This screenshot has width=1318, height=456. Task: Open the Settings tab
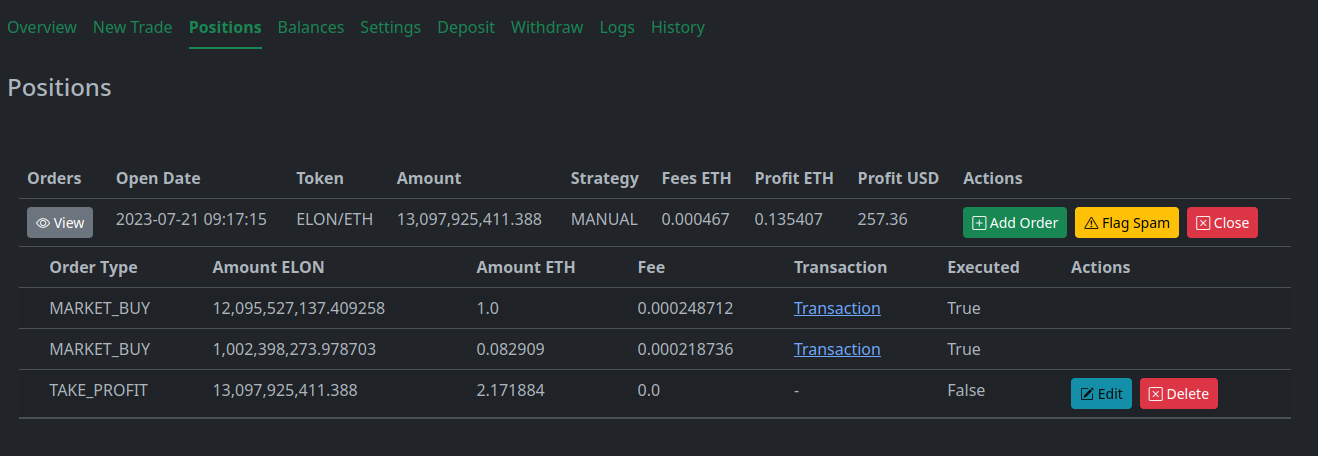click(390, 27)
